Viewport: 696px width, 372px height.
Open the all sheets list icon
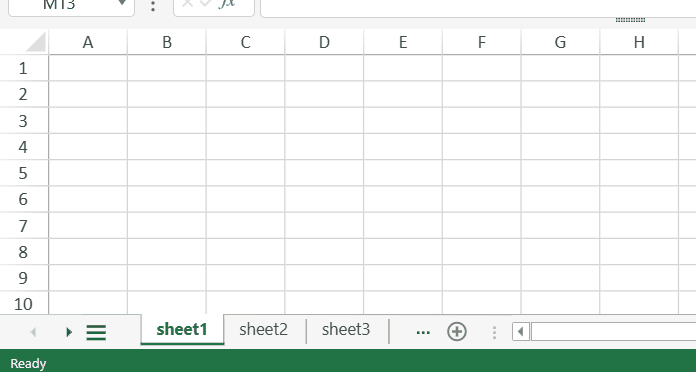click(x=96, y=332)
